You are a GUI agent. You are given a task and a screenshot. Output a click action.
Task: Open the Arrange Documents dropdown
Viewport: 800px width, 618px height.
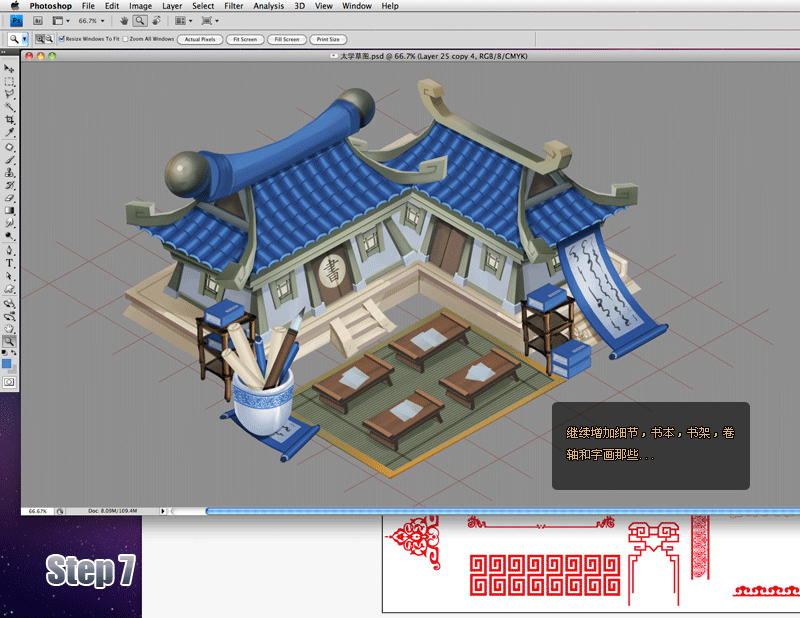[x=184, y=21]
